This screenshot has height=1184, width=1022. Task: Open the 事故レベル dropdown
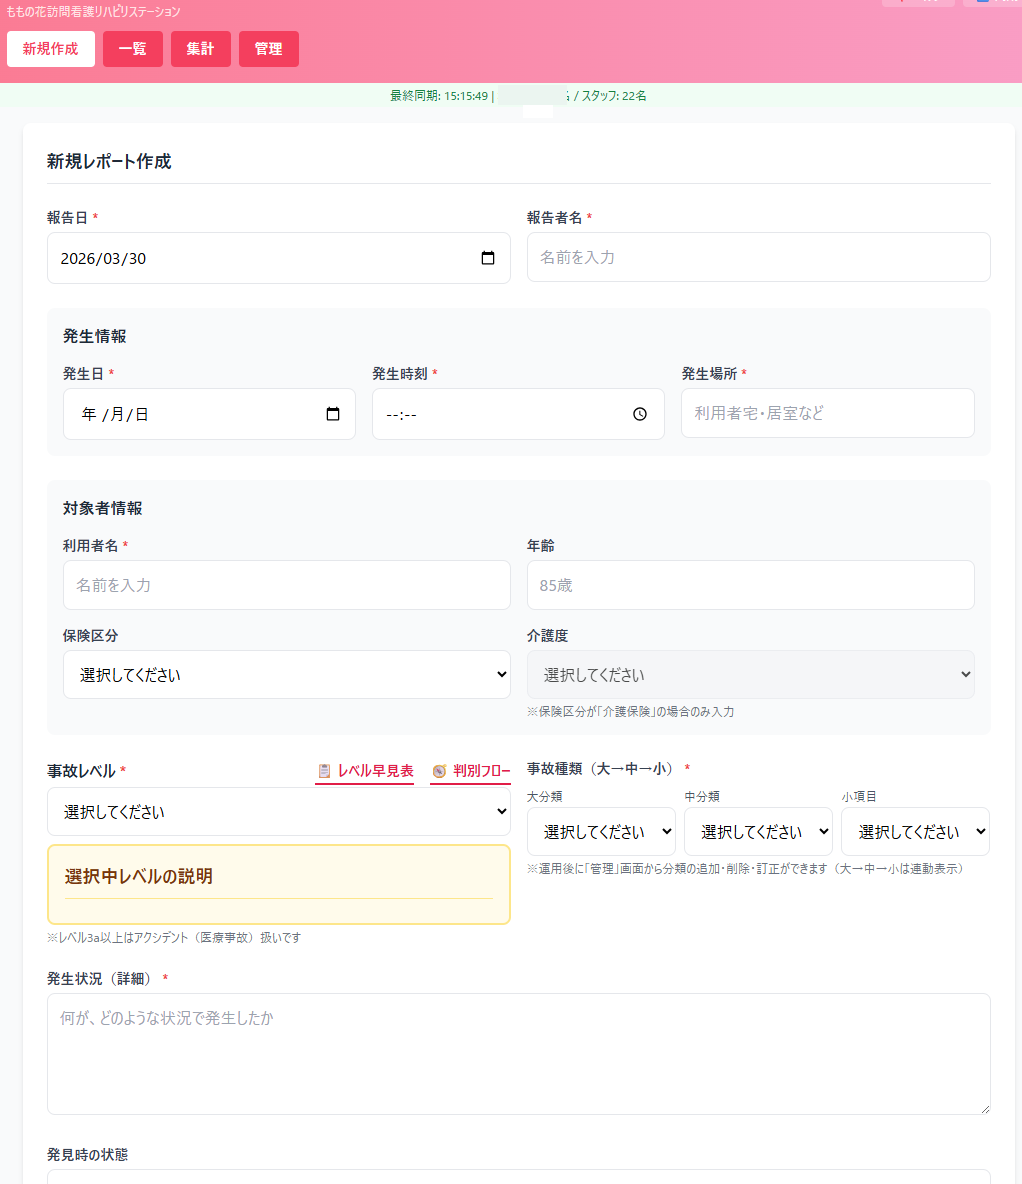278,812
